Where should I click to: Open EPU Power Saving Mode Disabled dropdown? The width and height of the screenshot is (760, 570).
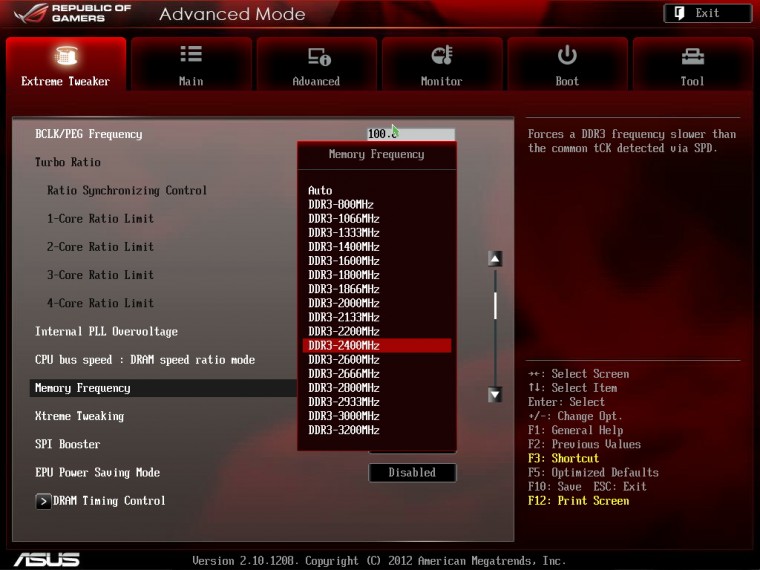pyautogui.click(x=412, y=473)
